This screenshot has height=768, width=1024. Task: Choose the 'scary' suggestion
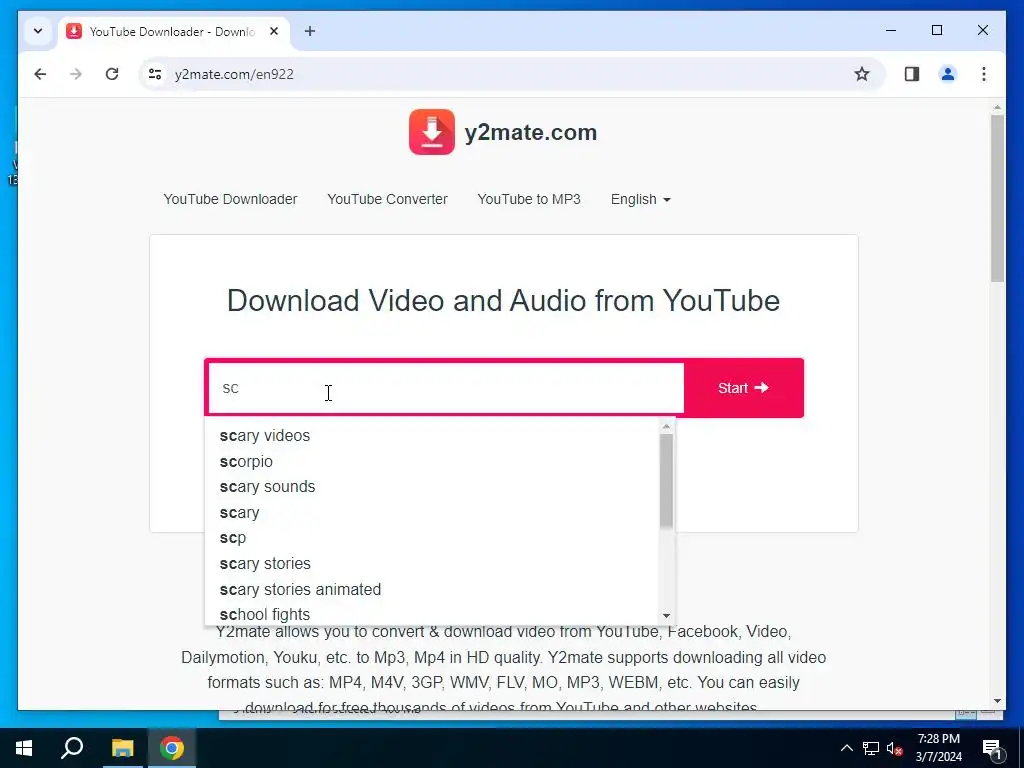(x=432, y=513)
